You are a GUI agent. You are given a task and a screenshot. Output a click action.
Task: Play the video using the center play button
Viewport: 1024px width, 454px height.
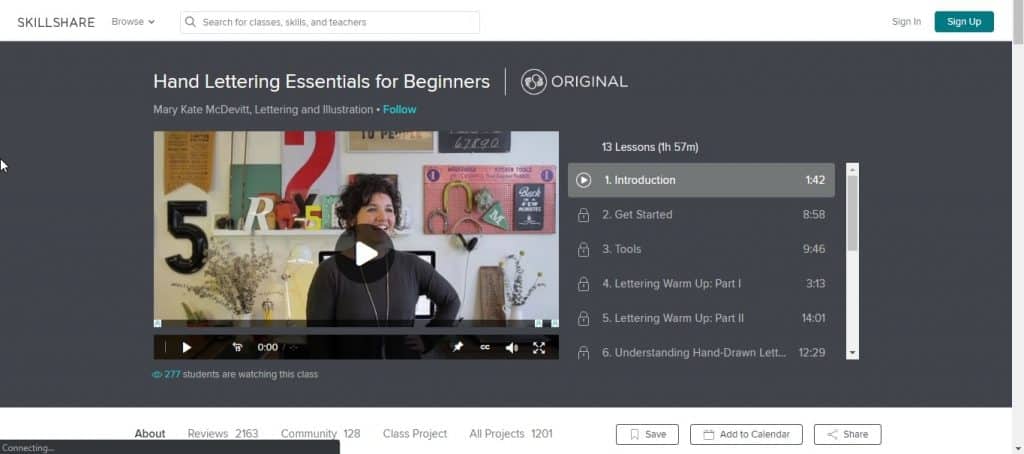tap(364, 253)
